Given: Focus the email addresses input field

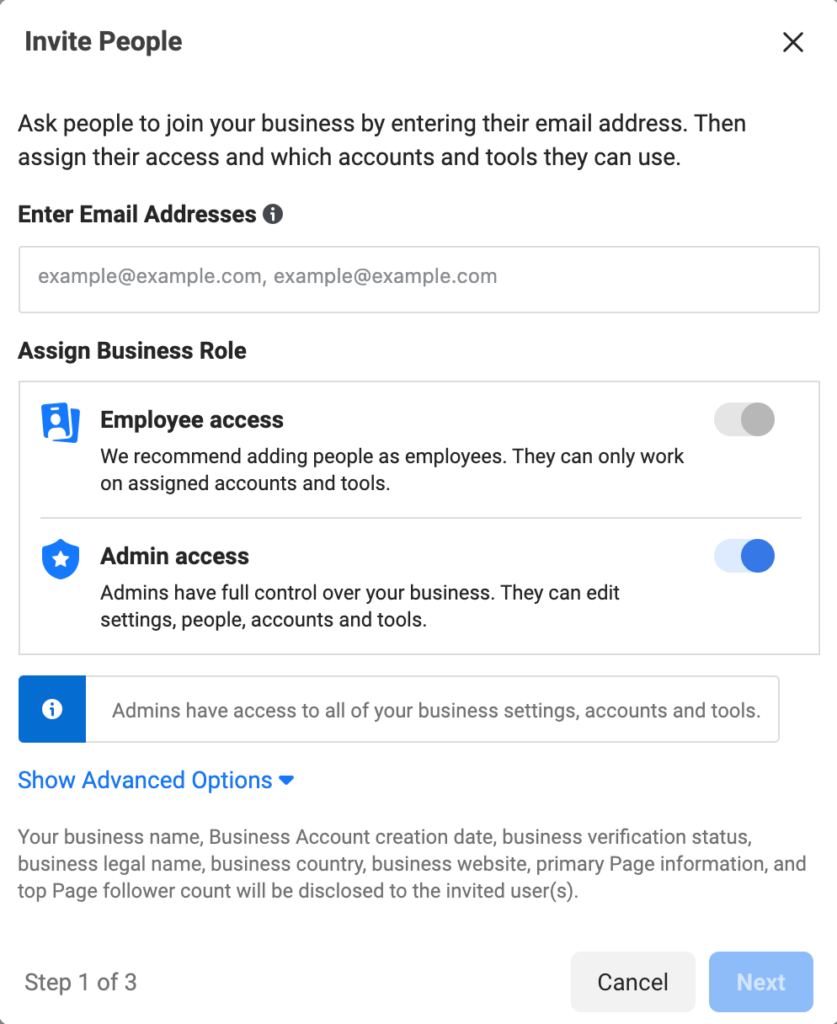Looking at the screenshot, I should (x=419, y=279).
